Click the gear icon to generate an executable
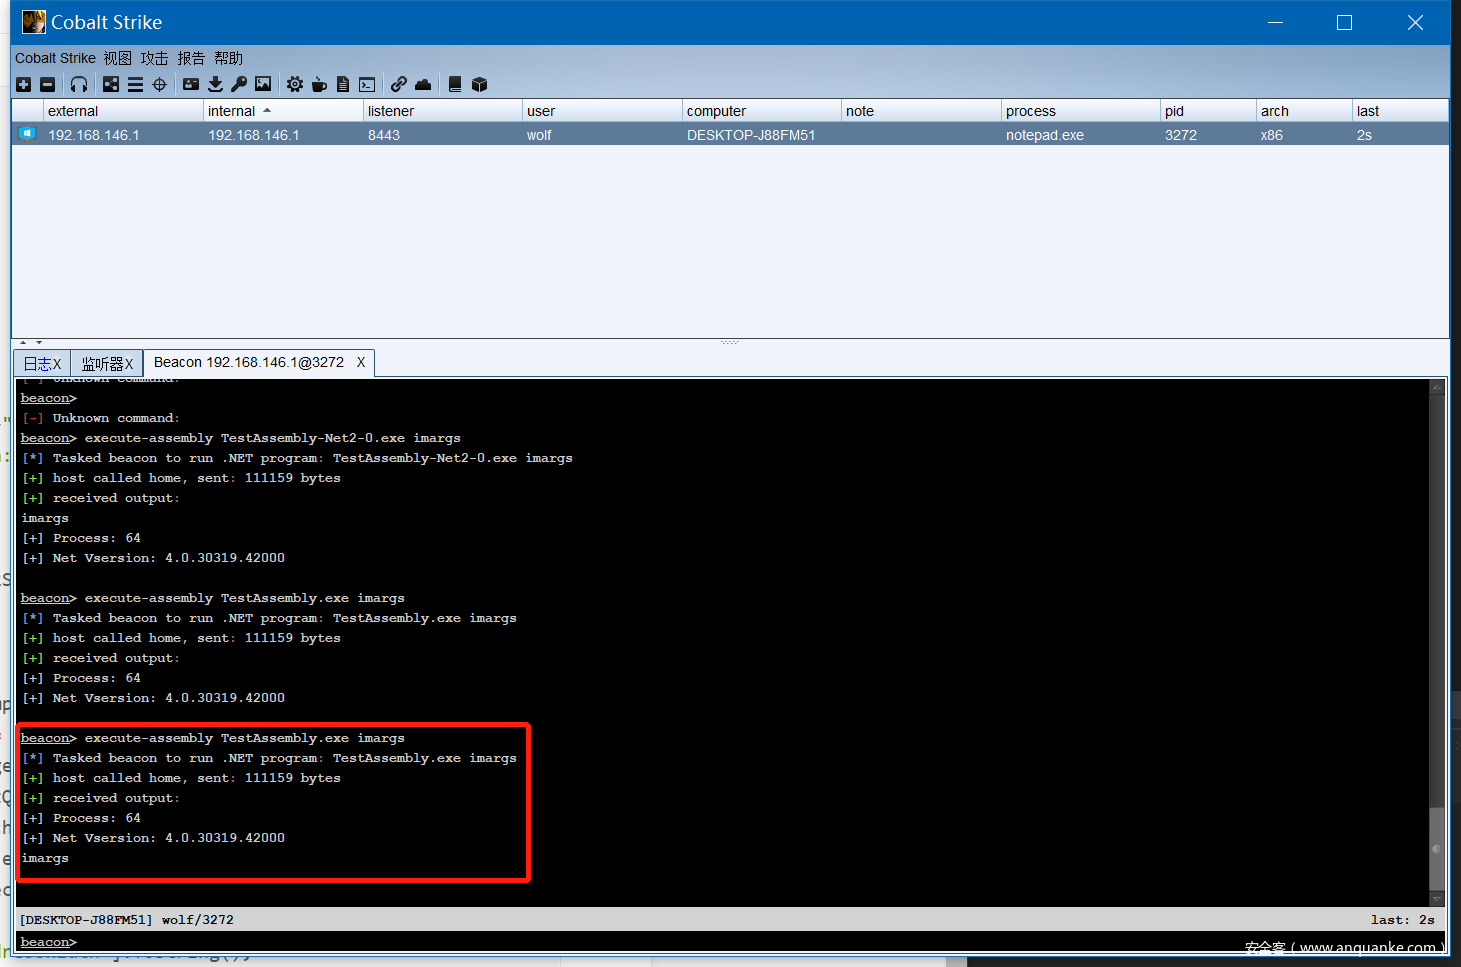The height and width of the screenshot is (967, 1461). (x=295, y=85)
